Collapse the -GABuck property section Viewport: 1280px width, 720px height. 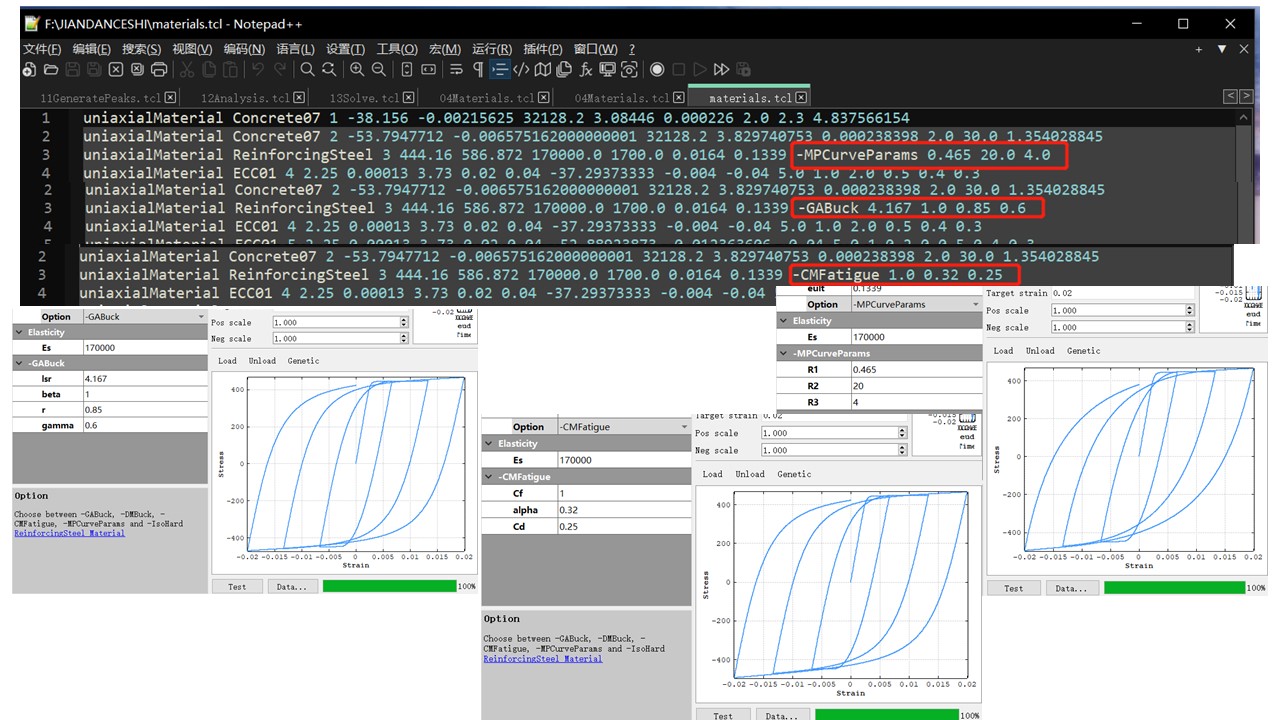click(x=19, y=364)
